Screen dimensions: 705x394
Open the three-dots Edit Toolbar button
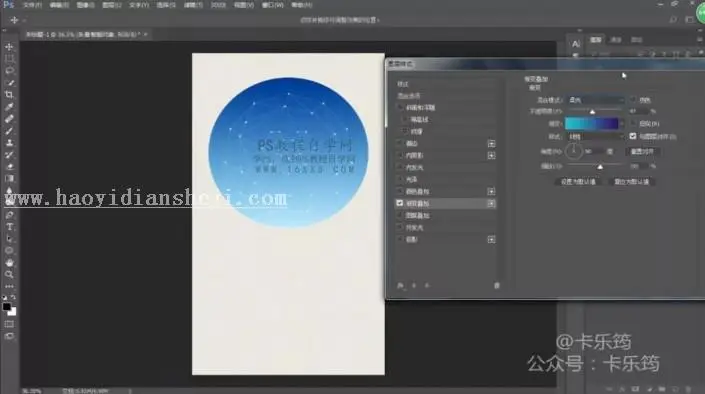pos(9,286)
